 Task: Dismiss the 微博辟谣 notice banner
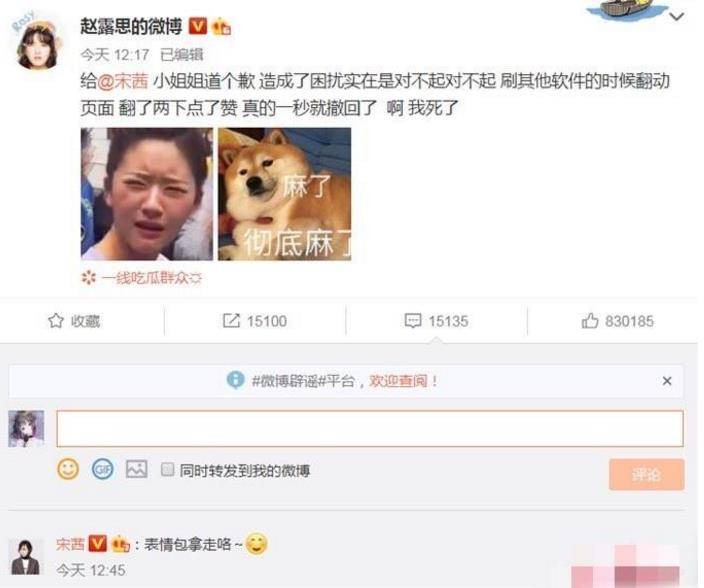[x=667, y=381]
